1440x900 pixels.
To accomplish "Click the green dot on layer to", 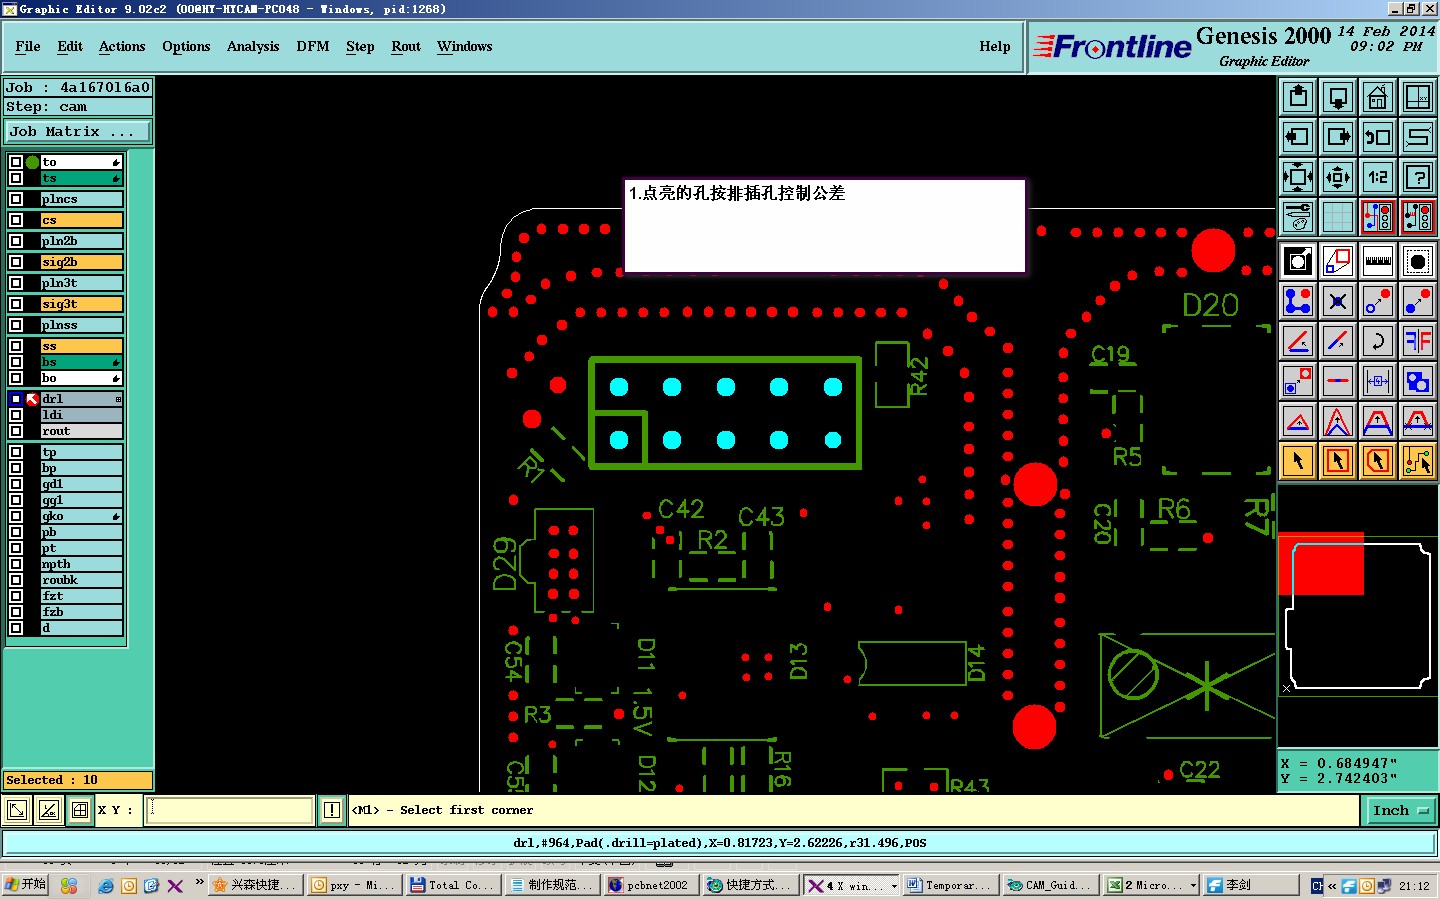I will (32, 162).
